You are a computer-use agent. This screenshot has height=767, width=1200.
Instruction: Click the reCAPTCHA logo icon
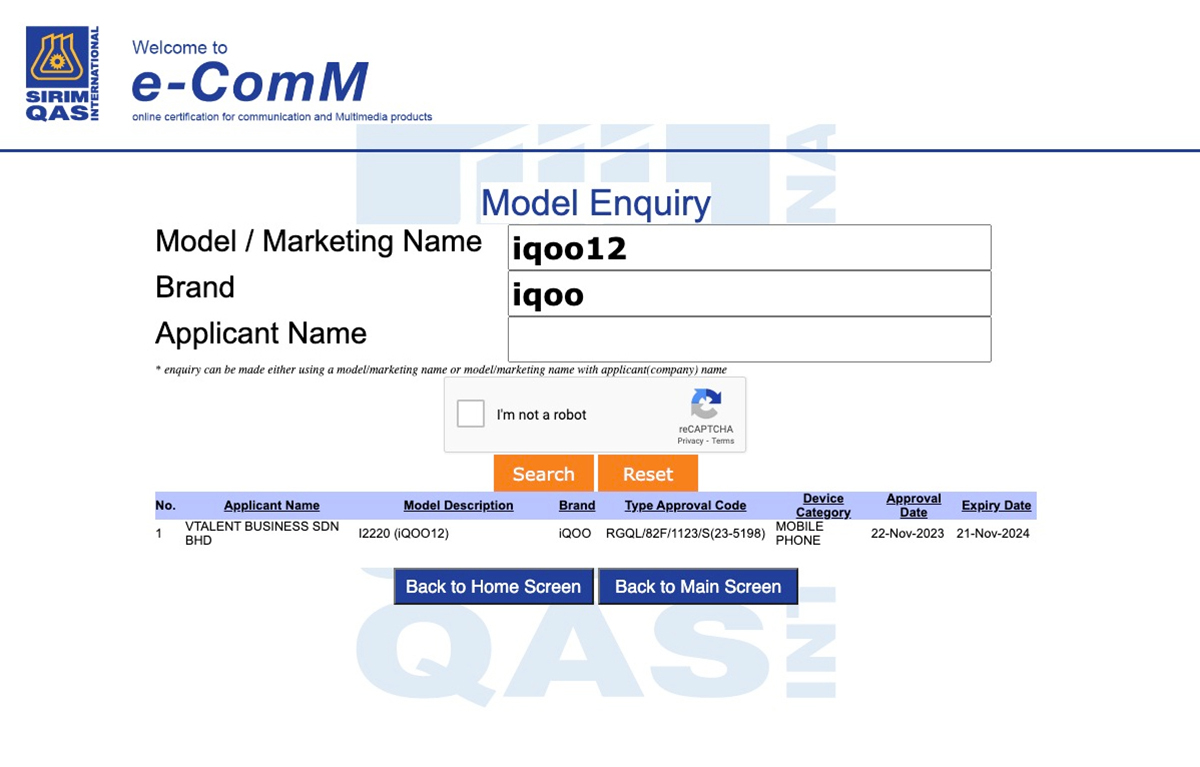[x=705, y=405]
